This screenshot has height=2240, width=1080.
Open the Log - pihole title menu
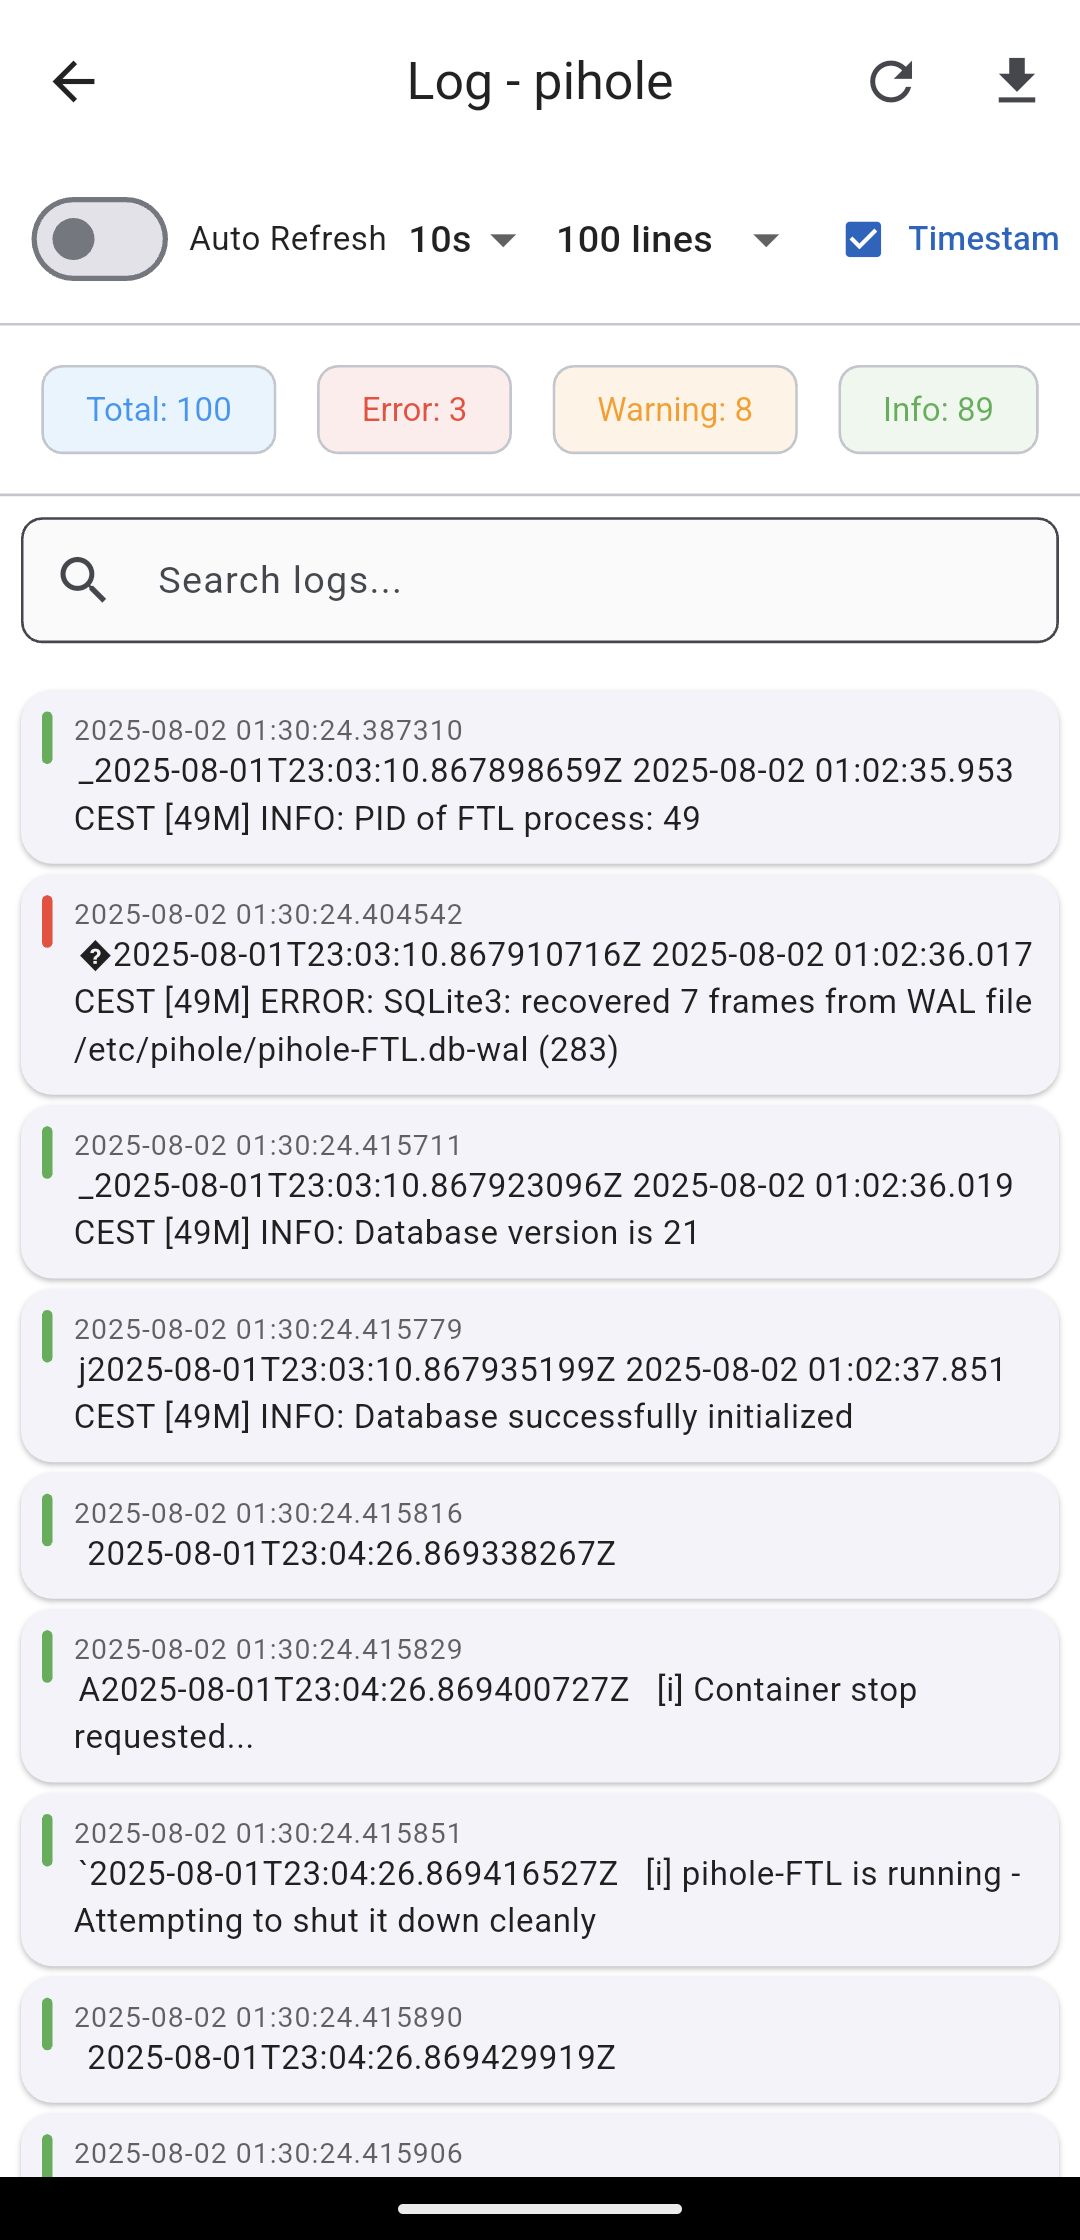point(540,81)
